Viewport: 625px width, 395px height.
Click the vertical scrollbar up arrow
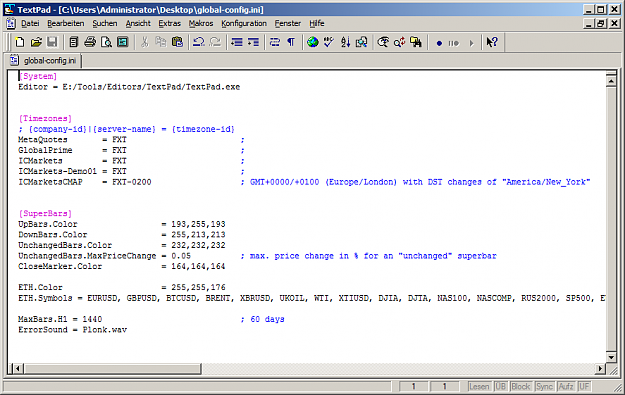tap(611, 81)
